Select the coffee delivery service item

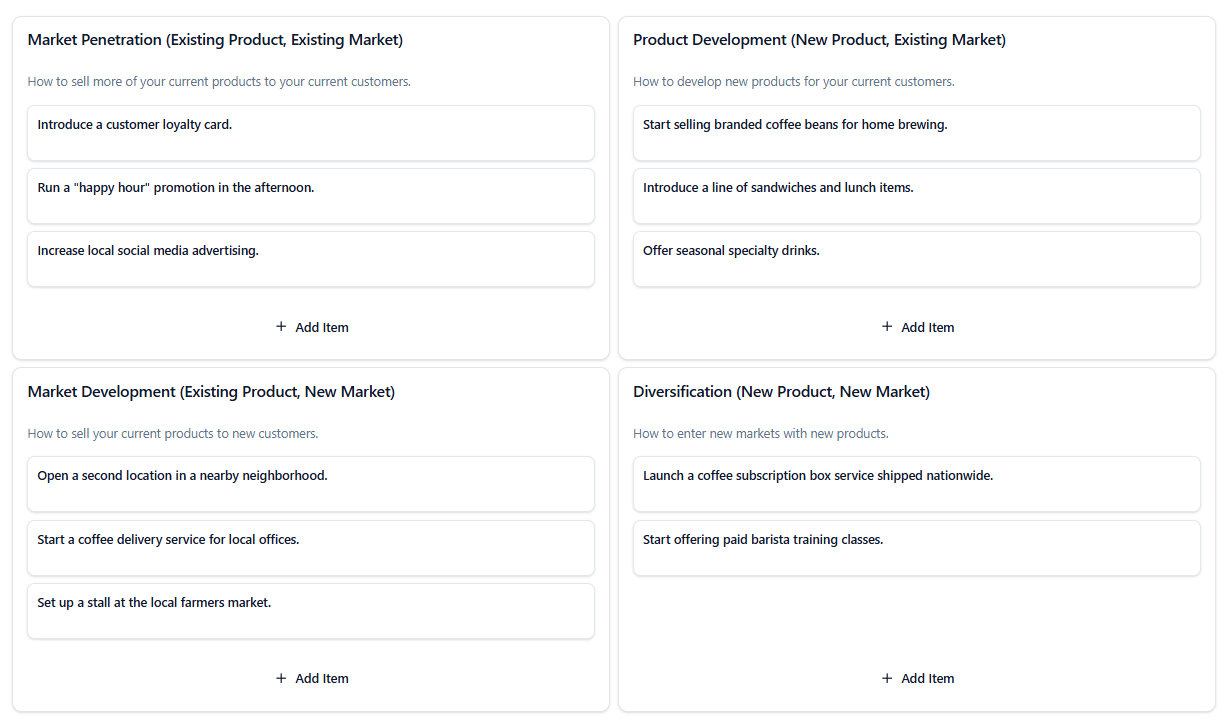click(x=310, y=547)
